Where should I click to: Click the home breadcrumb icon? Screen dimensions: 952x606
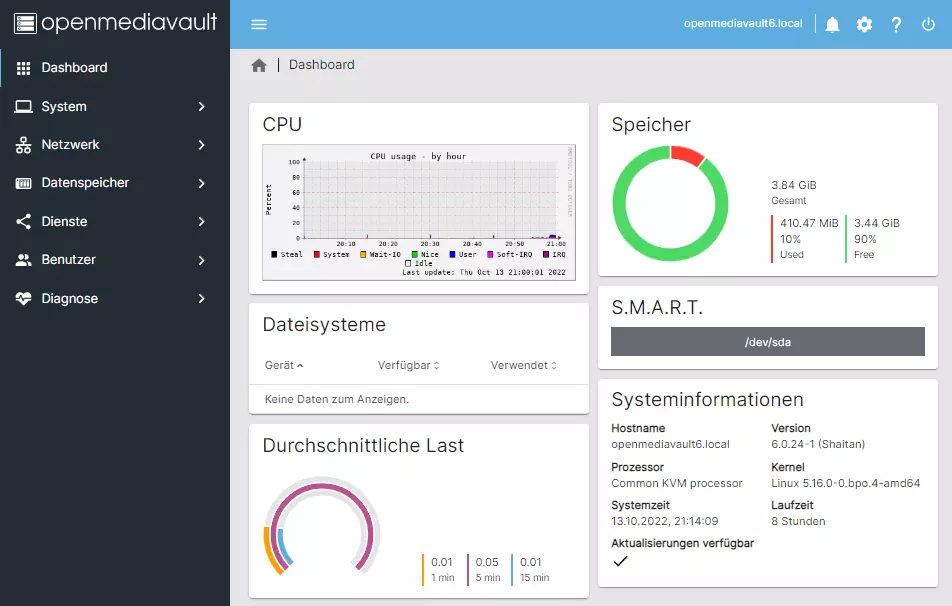[x=258, y=64]
